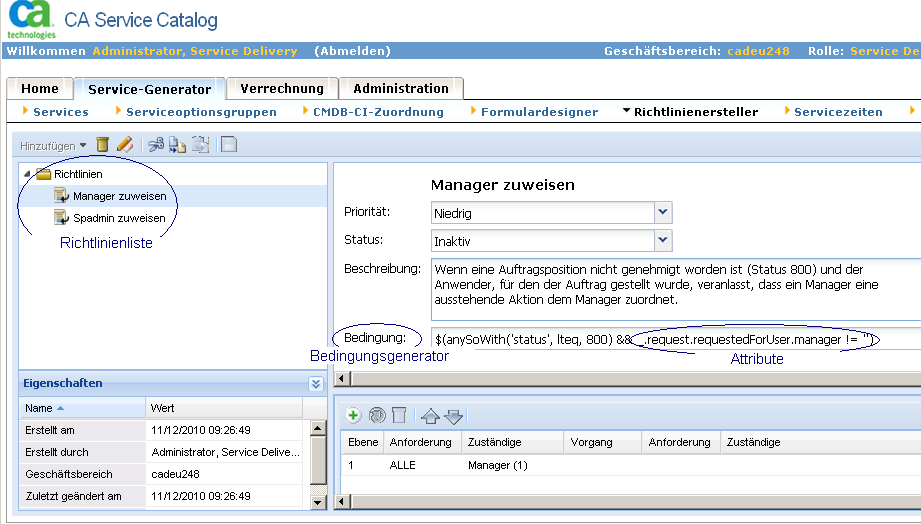Collapse the Eigenschaften panel

(316, 383)
